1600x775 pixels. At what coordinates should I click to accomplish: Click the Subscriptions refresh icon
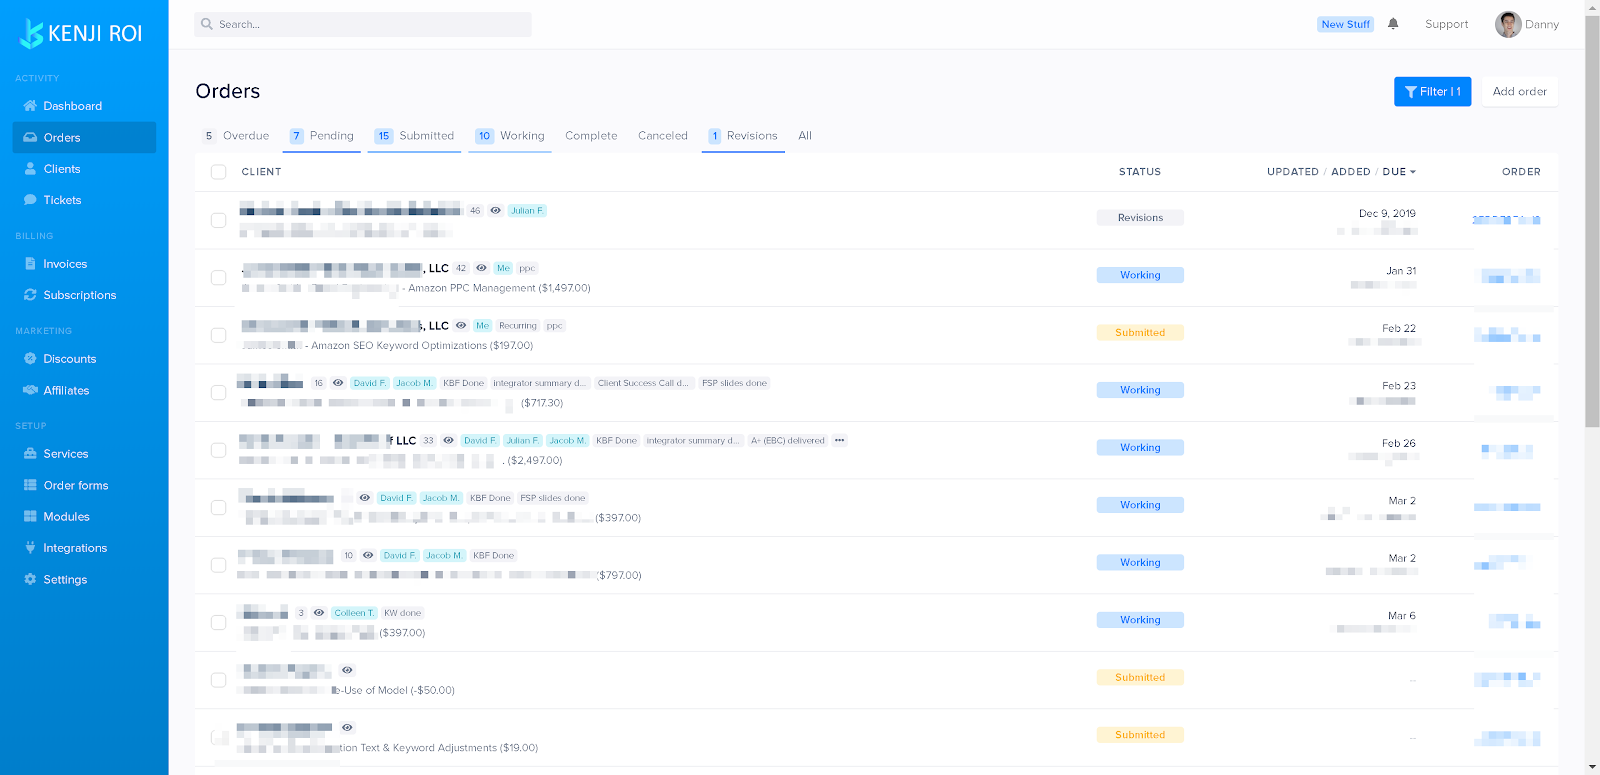(x=30, y=295)
